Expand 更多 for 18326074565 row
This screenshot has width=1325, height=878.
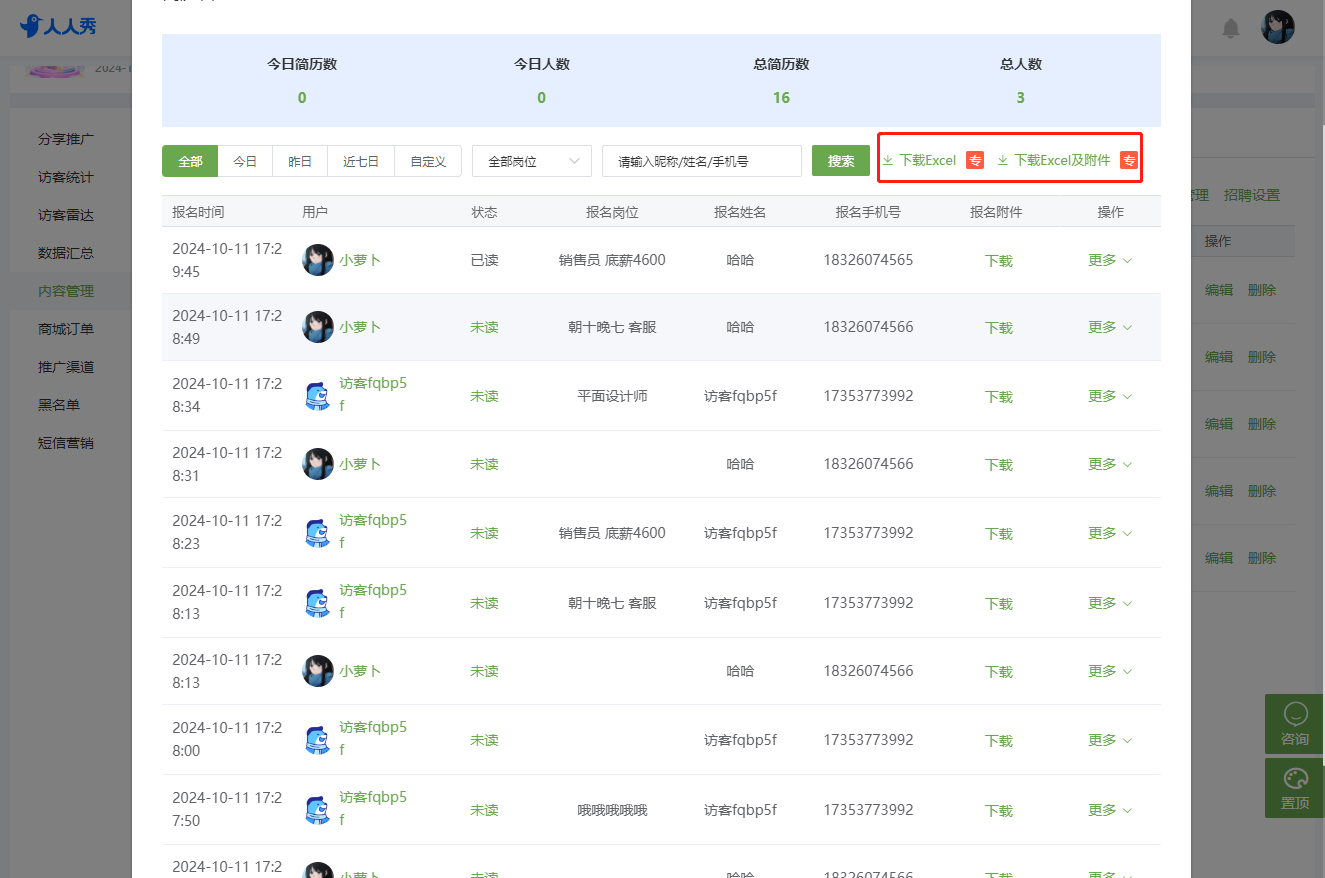tap(1110, 260)
